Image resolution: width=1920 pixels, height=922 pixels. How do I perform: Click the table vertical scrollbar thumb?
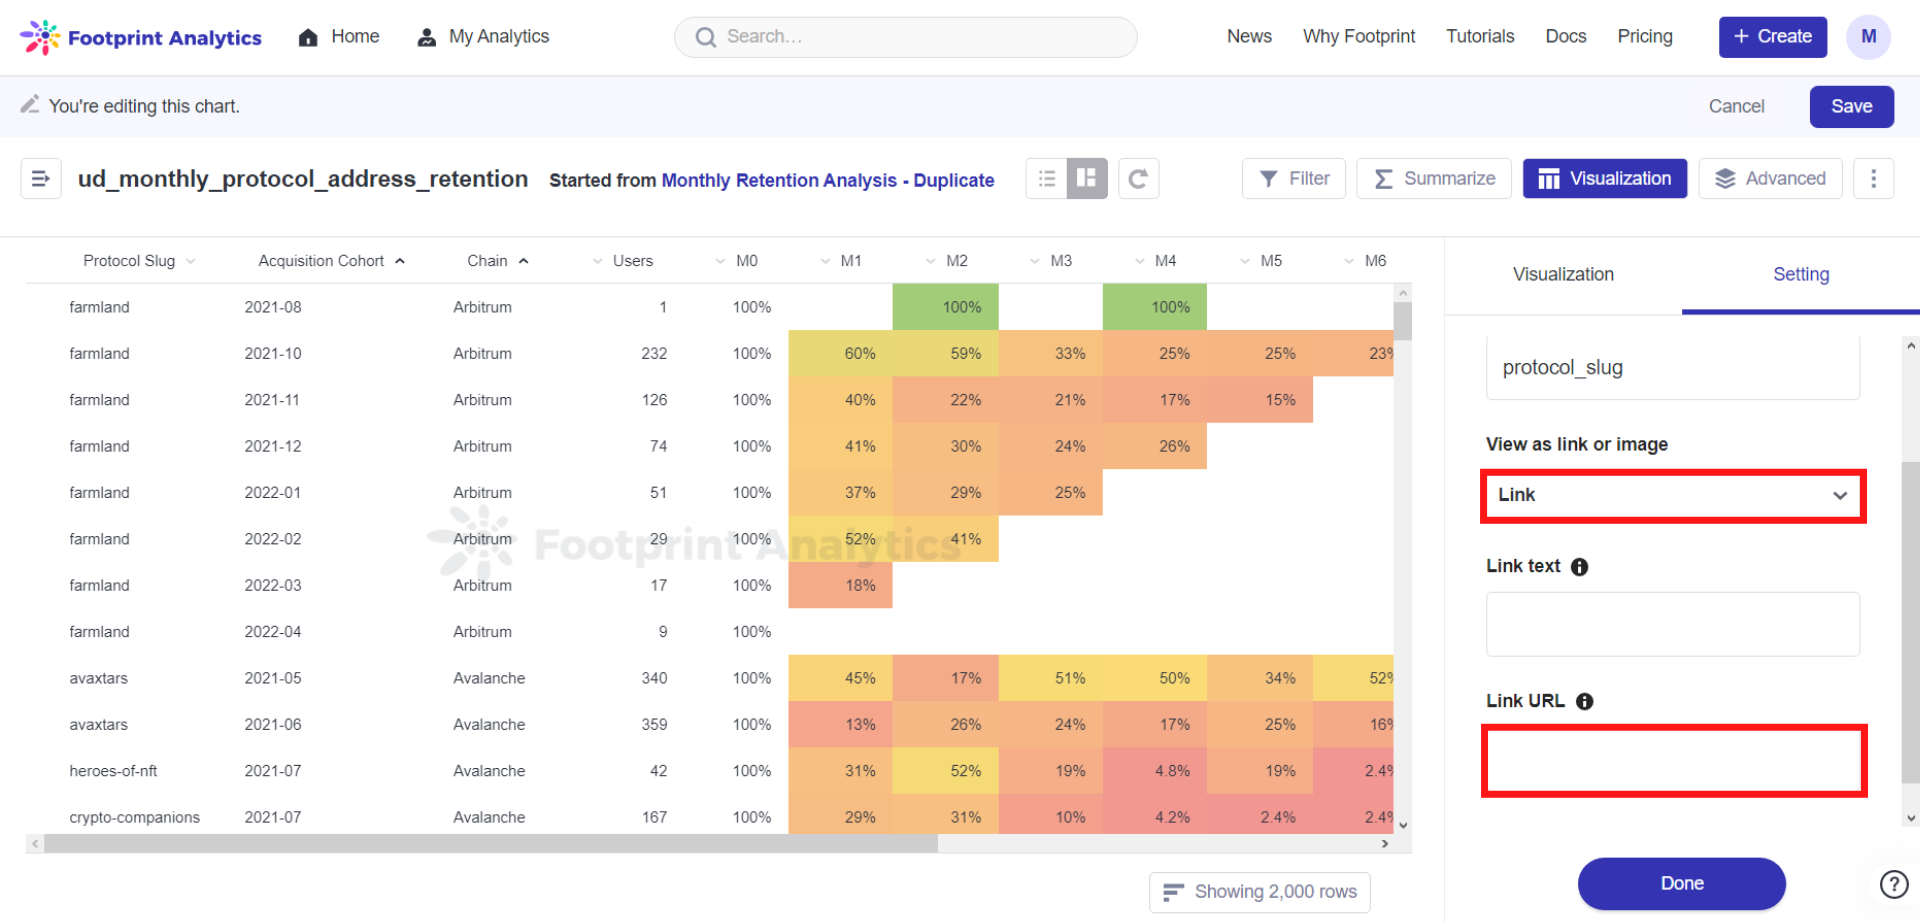pyautogui.click(x=1403, y=321)
